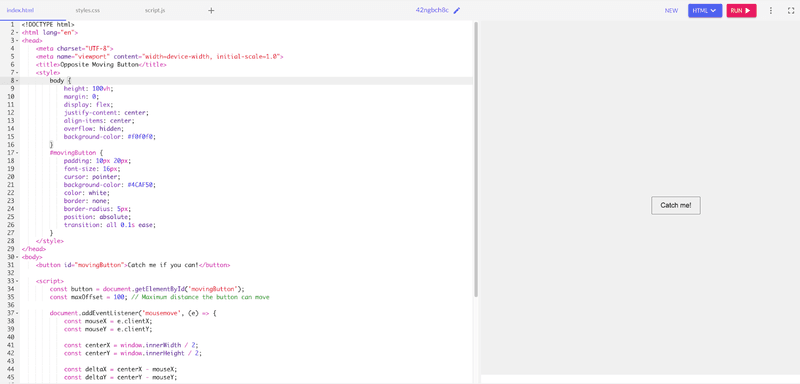Click the button id="movingButton" line
Viewport: 800px width, 384px height.
coord(133,265)
